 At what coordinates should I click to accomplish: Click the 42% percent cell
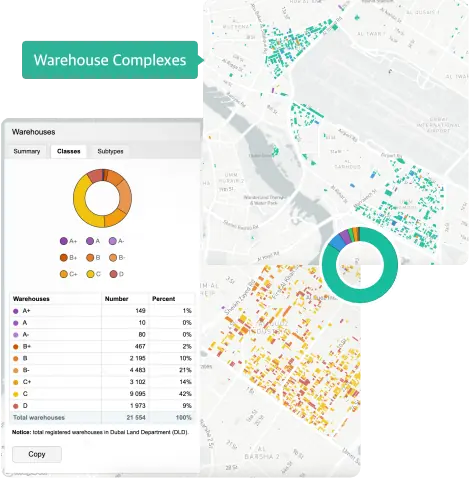[185, 394]
